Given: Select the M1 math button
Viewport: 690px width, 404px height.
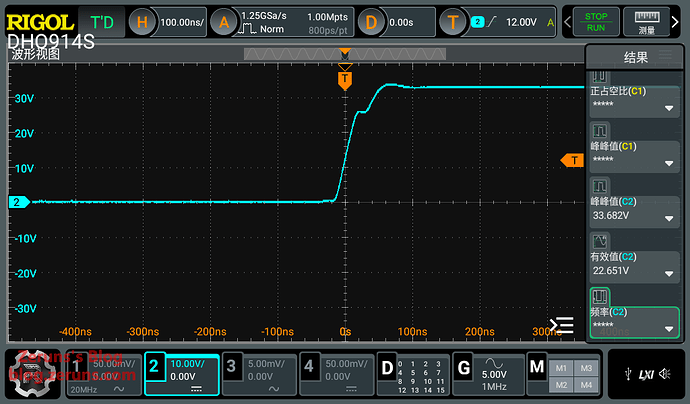Looking at the screenshot, I should pyautogui.click(x=561, y=366).
